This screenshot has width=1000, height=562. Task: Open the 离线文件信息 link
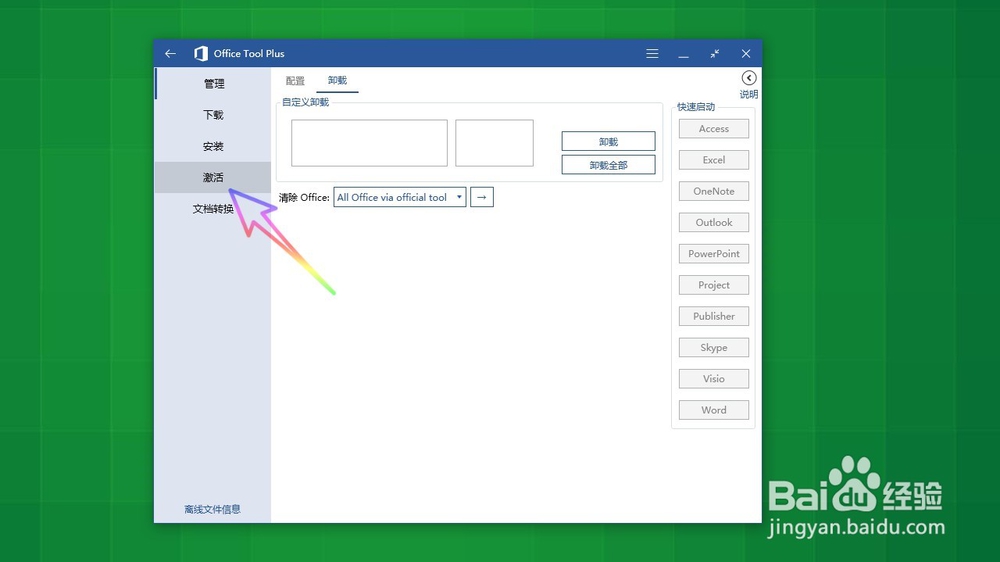pos(212,509)
